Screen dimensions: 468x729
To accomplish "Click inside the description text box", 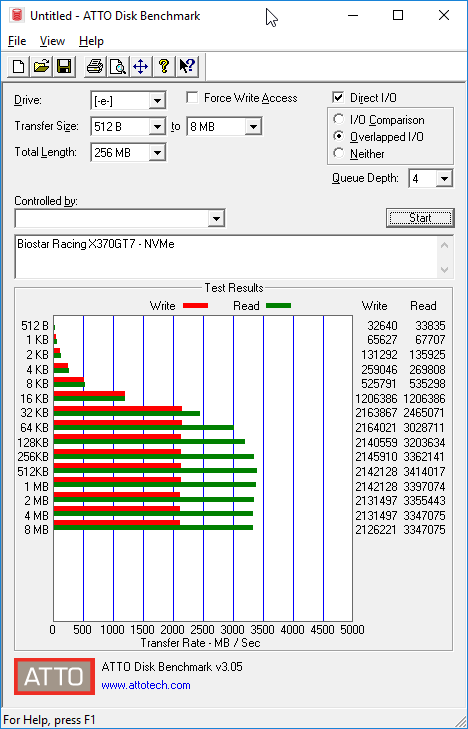I will point(227,257).
